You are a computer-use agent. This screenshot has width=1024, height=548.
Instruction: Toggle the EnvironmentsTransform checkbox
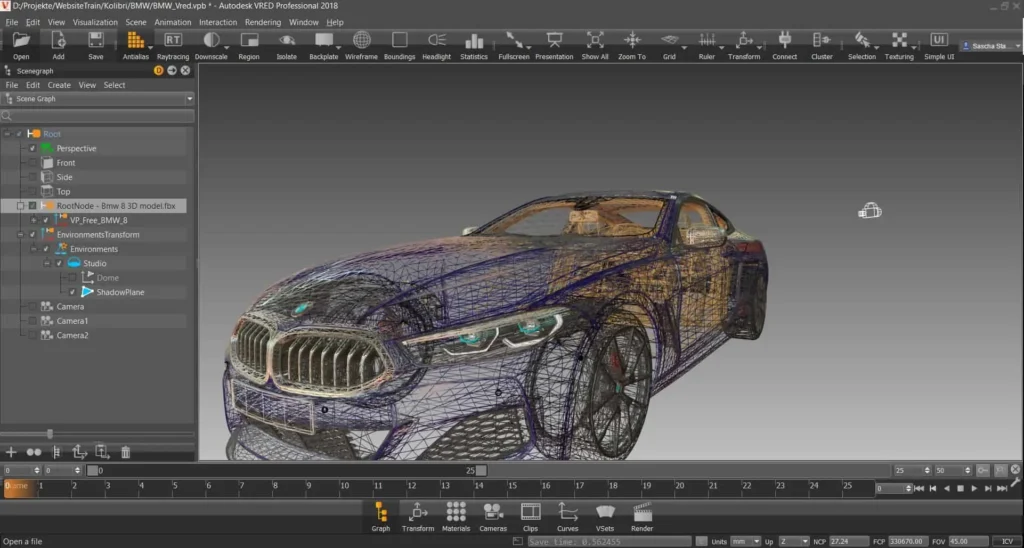(x=32, y=234)
